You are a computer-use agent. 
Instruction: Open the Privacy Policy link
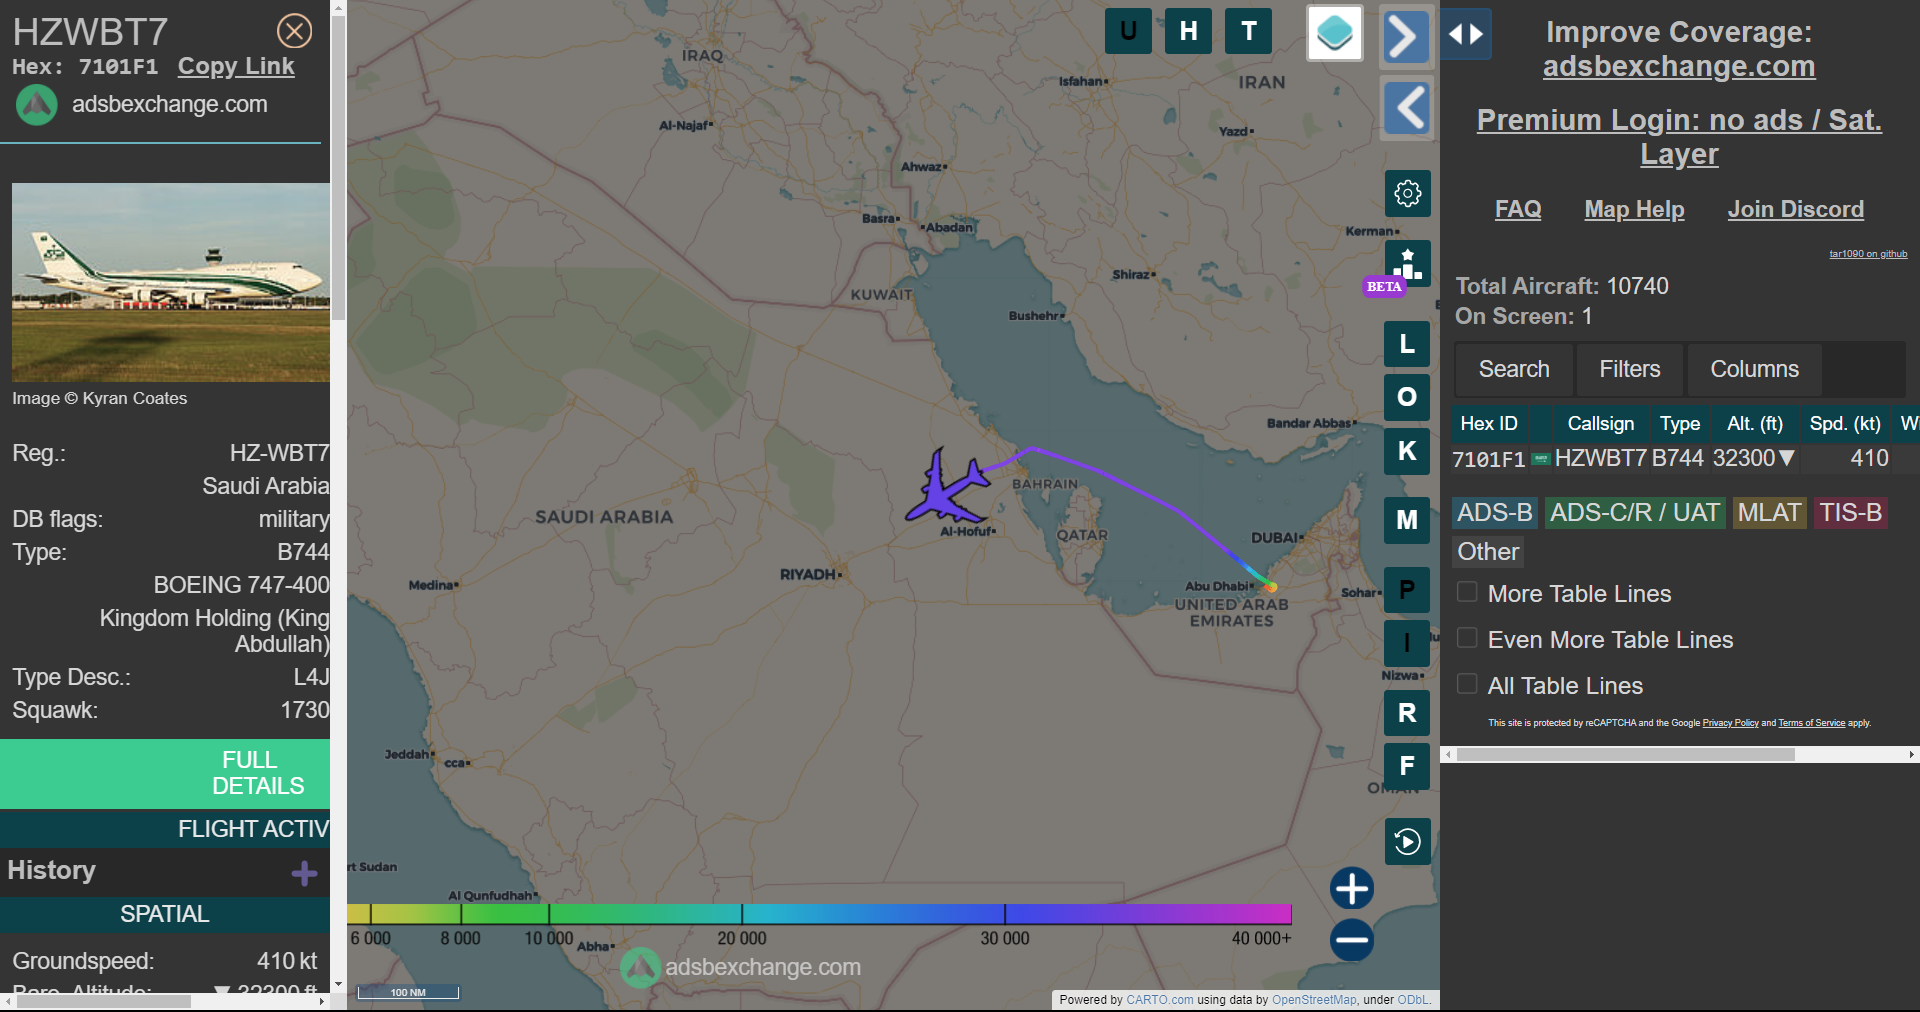(1730, 723)
